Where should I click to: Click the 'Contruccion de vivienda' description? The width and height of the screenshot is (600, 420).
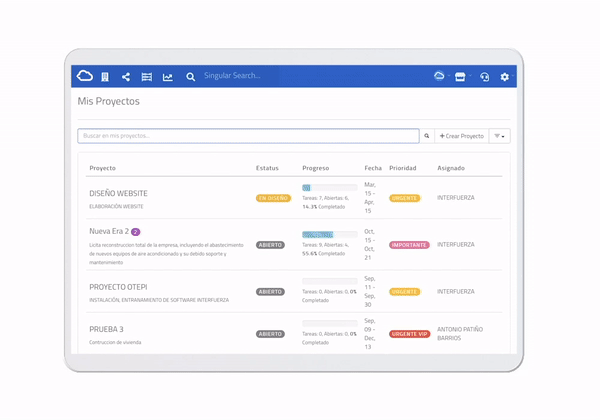tap(115, 342)
